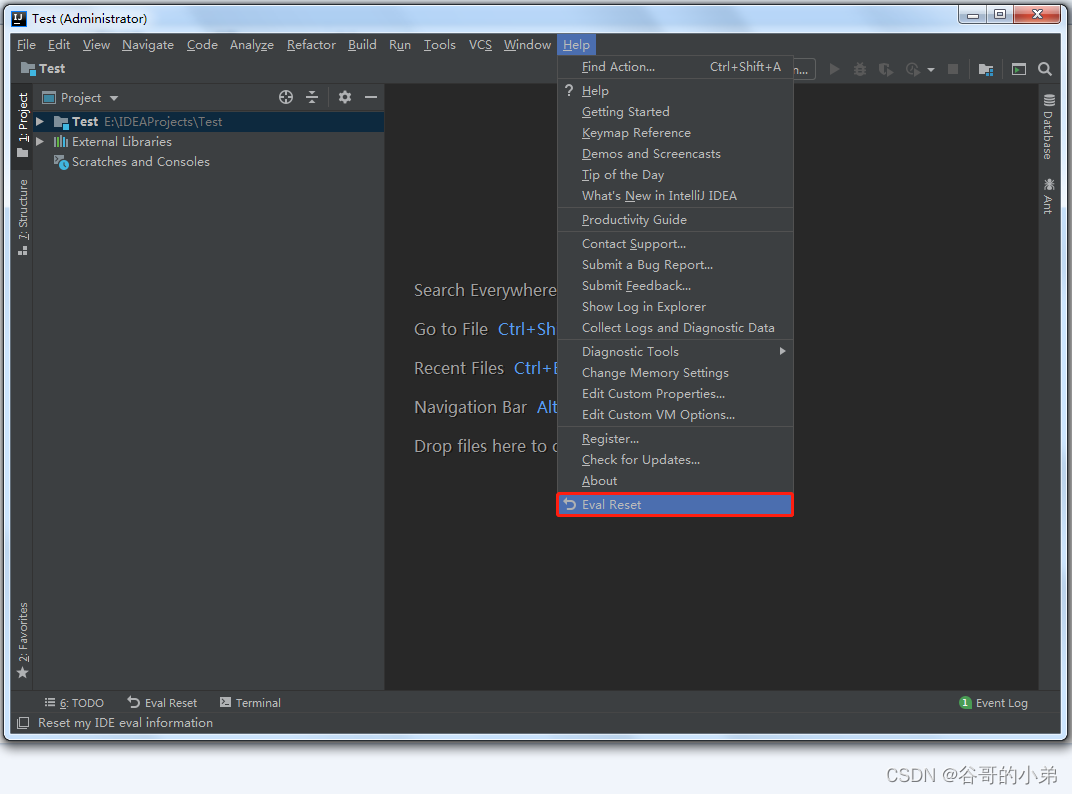This screenshot has width=1072, height=794.
Task: Open the Ant tool window
Action: tap(1048, 196)
